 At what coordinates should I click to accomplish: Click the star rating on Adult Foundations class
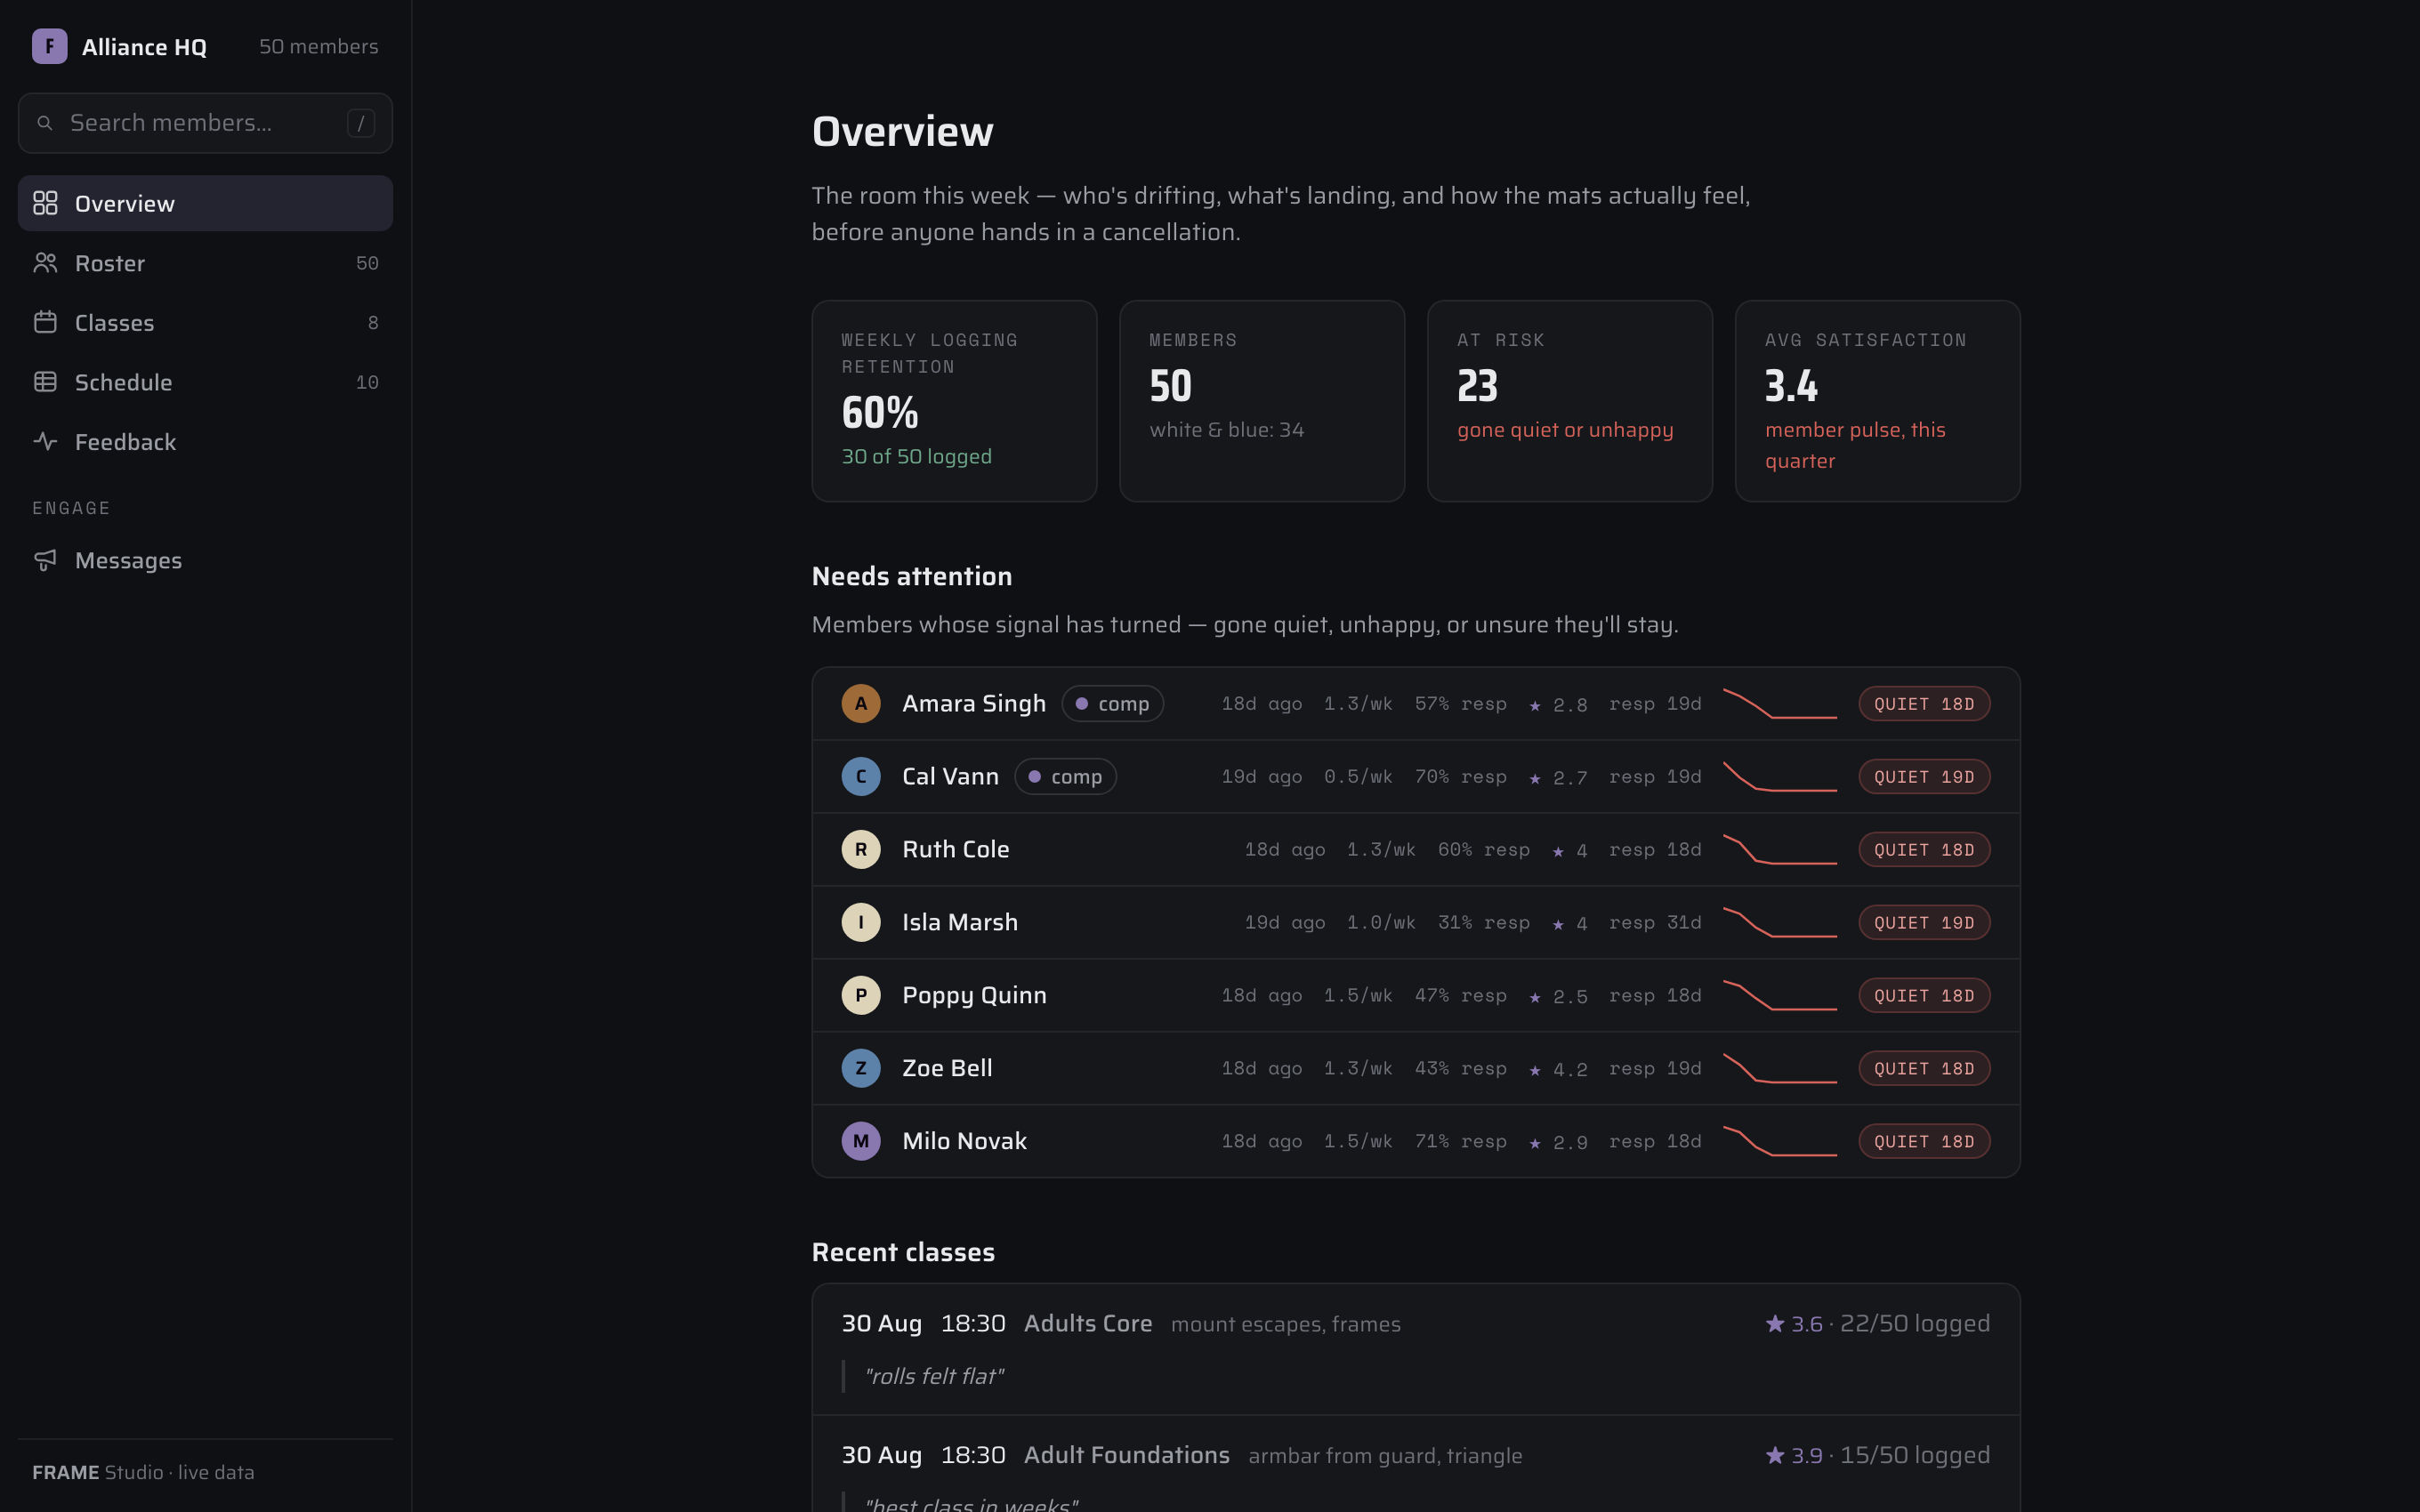(x=1794, y=1455)
